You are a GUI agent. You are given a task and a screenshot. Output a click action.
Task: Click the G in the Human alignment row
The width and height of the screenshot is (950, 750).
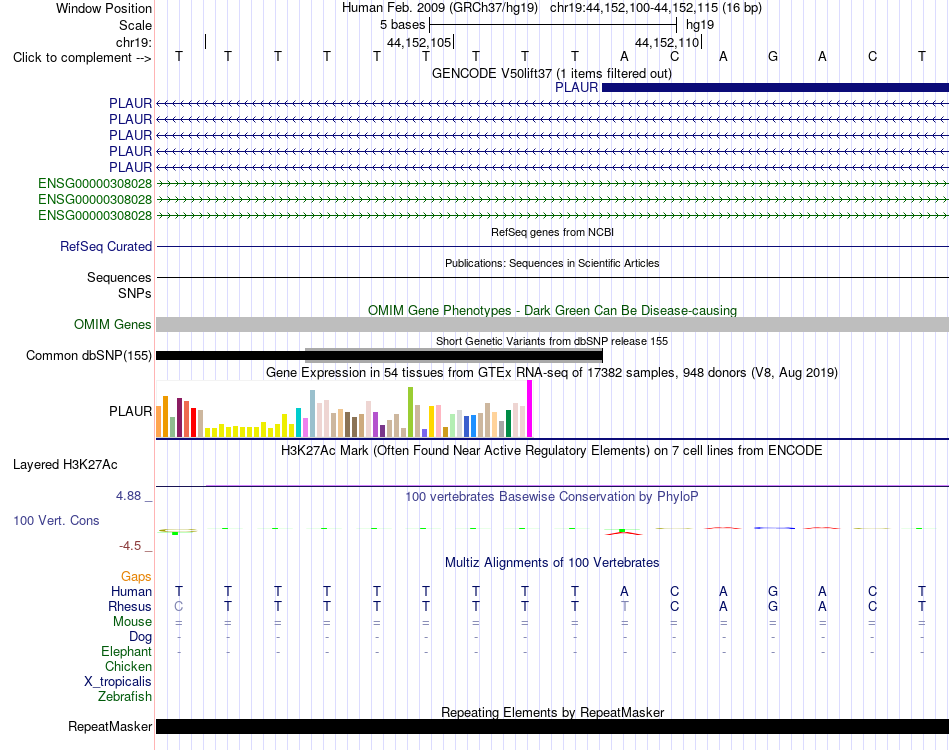point(772,591)
